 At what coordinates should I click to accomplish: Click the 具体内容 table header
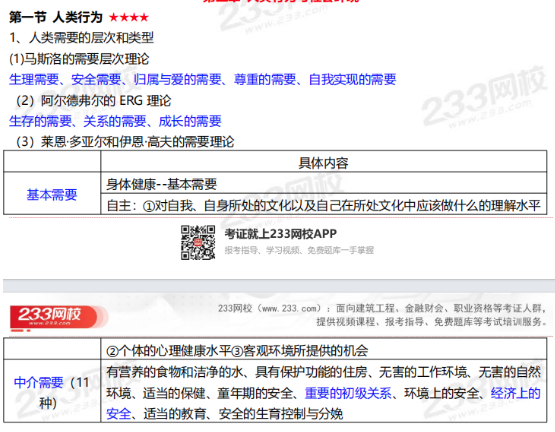click(x=324, y=163)
